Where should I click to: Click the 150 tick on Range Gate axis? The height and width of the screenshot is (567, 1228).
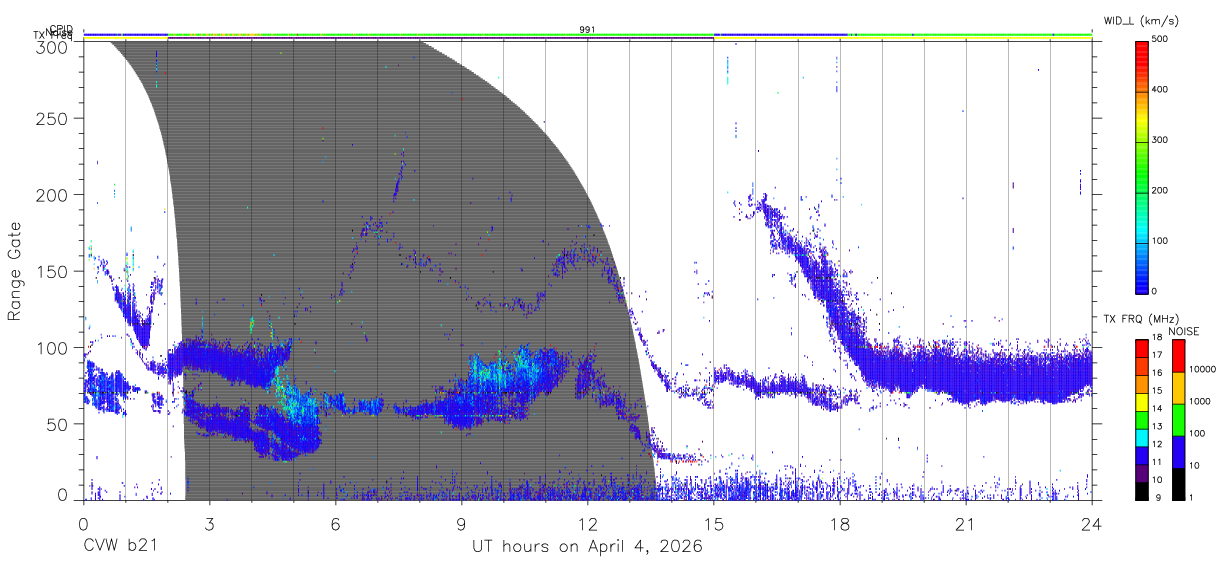coord(52,271)
